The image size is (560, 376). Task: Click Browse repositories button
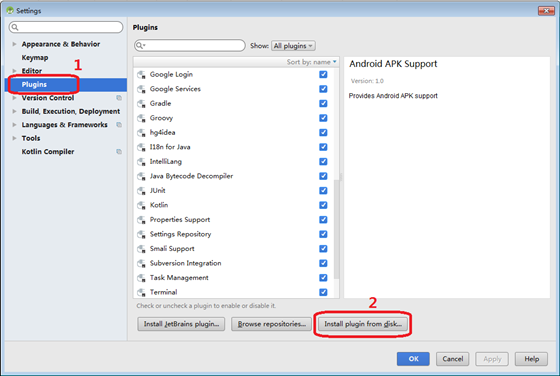(271, 324)
